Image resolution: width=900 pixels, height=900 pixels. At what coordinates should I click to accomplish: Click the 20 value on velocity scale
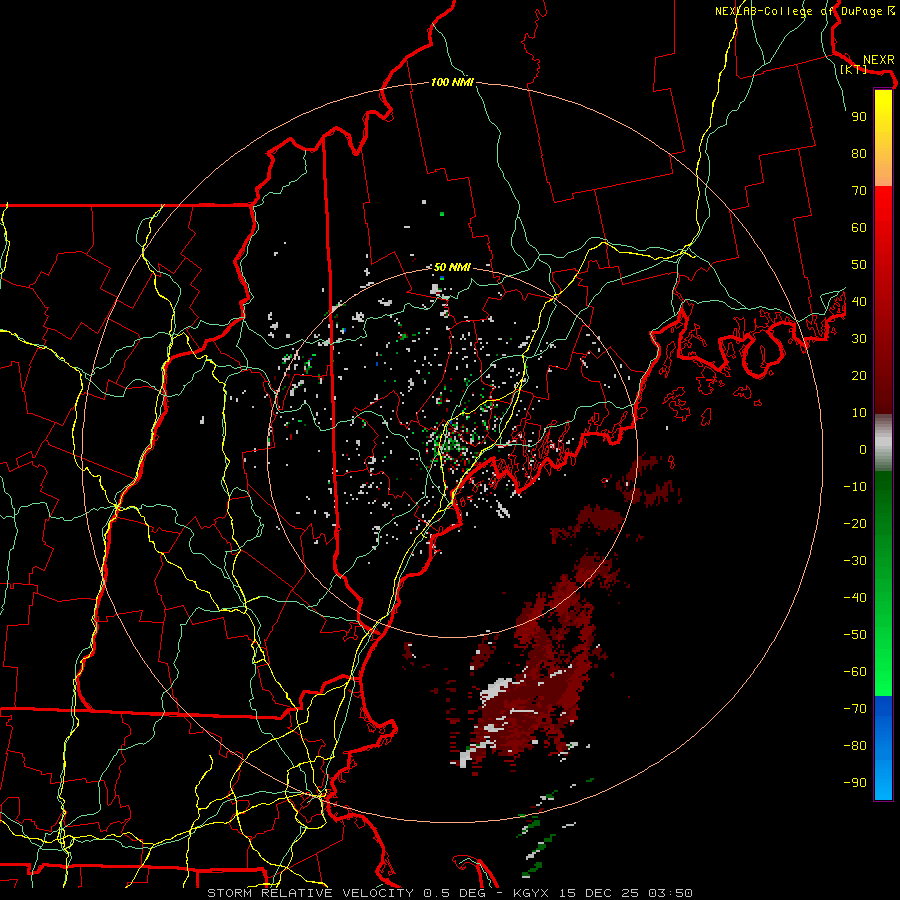859,376
